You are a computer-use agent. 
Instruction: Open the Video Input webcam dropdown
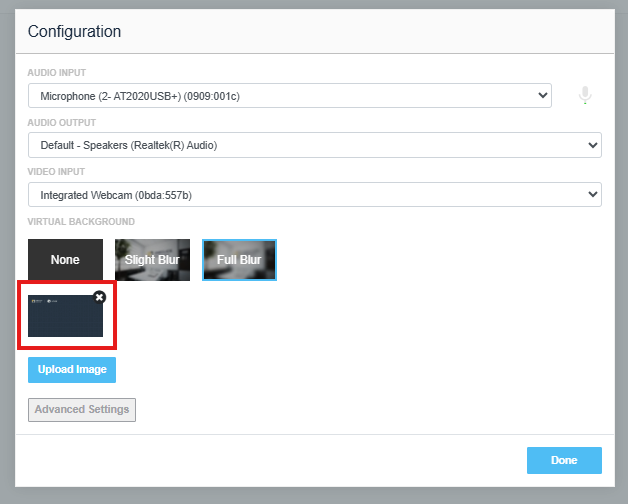click(315, 195)
